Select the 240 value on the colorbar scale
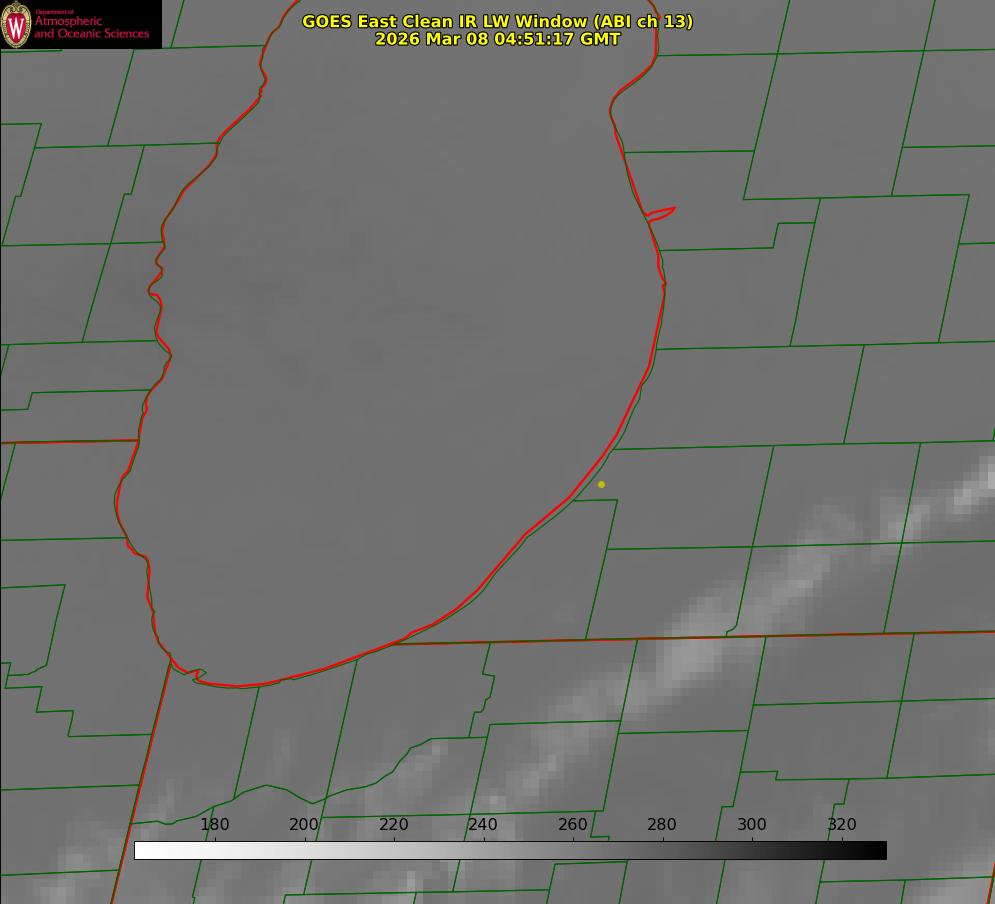The width and height of the screenshot is (995, 904). tap(483, 824)
